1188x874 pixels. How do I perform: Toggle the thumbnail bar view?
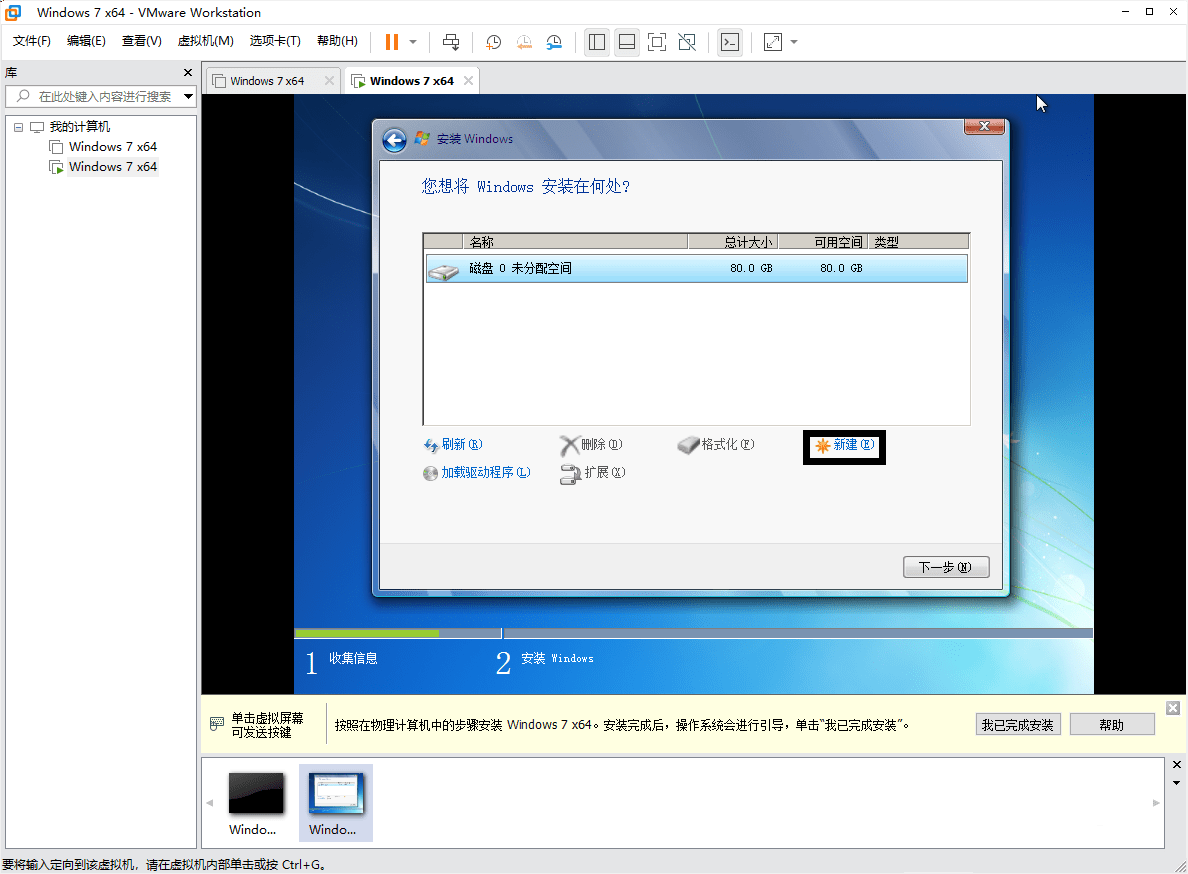coord(627,42)
